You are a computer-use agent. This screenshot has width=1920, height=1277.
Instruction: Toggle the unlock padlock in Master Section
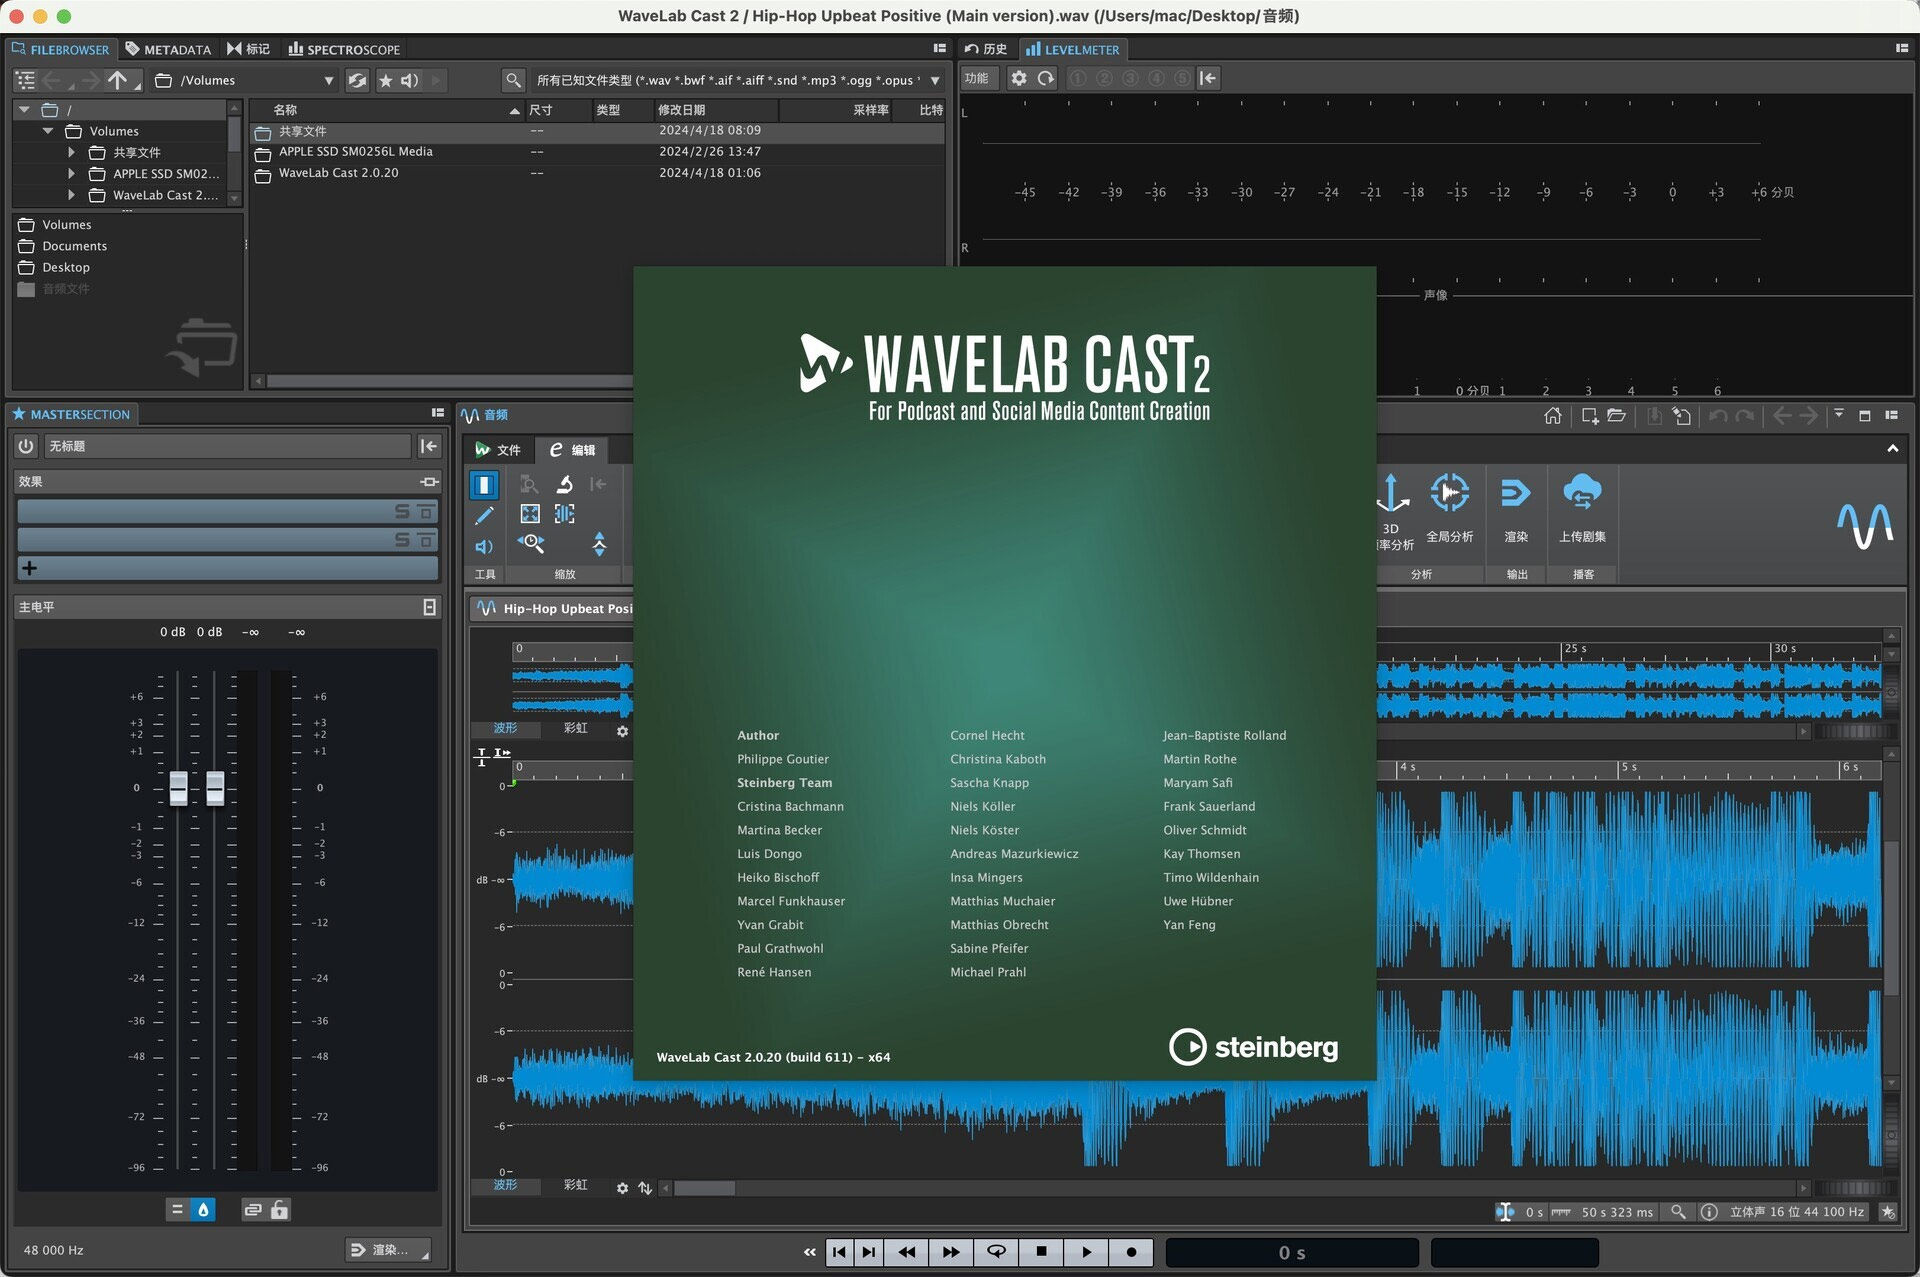click(x=280, y=1210)
